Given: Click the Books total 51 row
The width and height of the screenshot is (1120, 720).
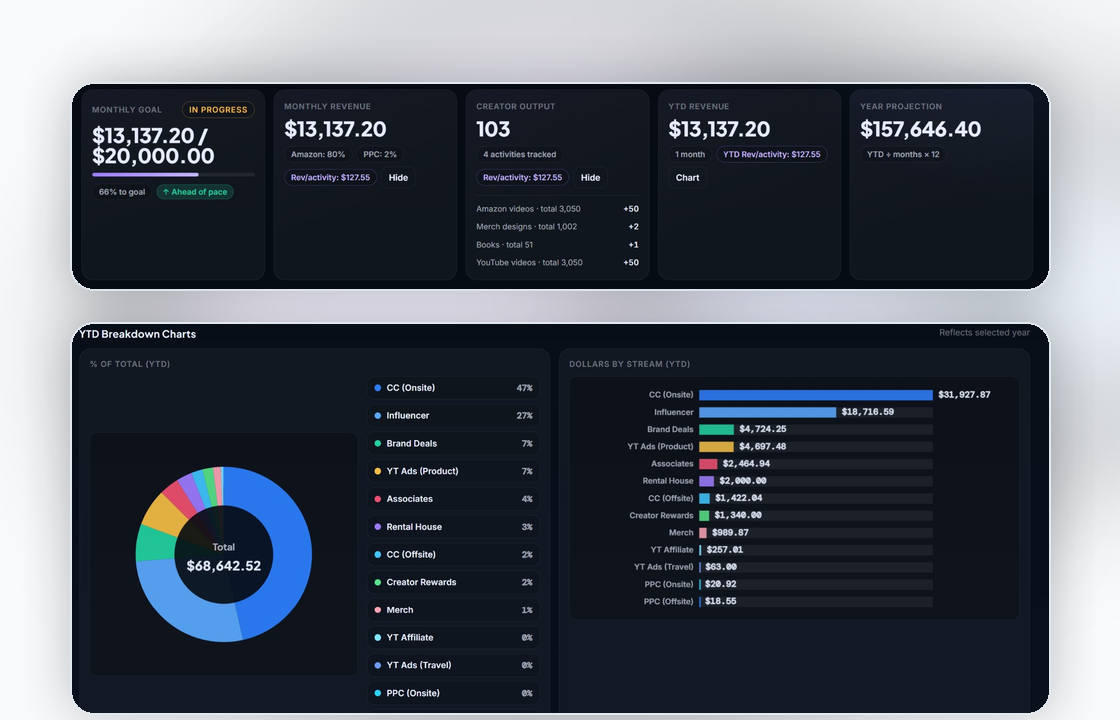Looking at the screenshot, I should tap(557, 245).
